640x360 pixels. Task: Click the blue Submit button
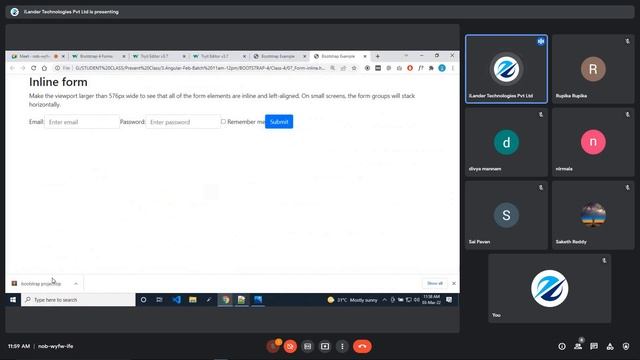(x=279, y=122)
